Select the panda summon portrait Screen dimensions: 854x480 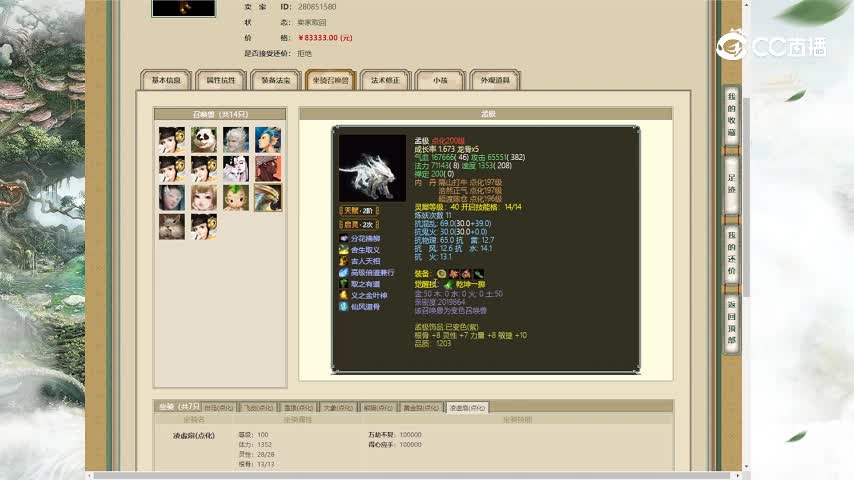pyautogui.click(x=204, y=139)
